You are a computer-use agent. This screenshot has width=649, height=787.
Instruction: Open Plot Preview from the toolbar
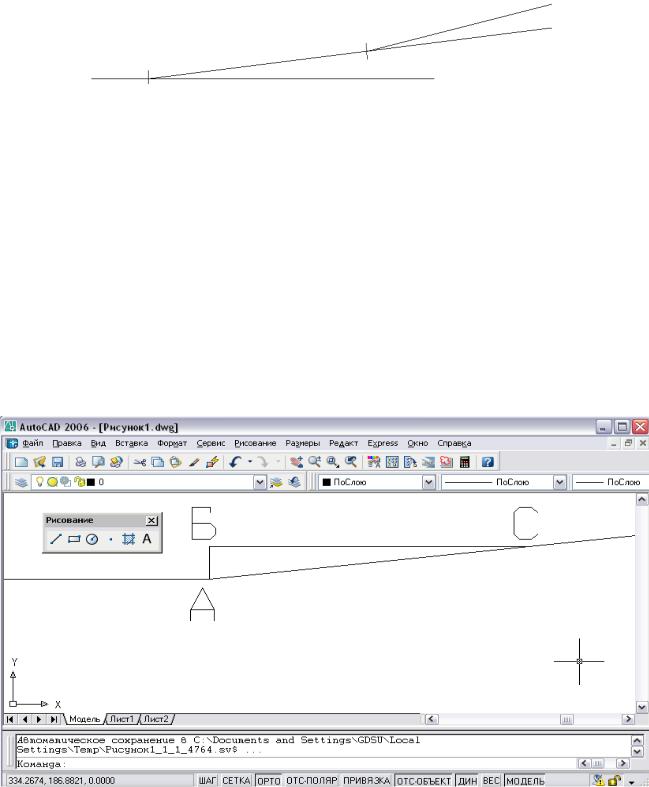click(x=98, y=462)
